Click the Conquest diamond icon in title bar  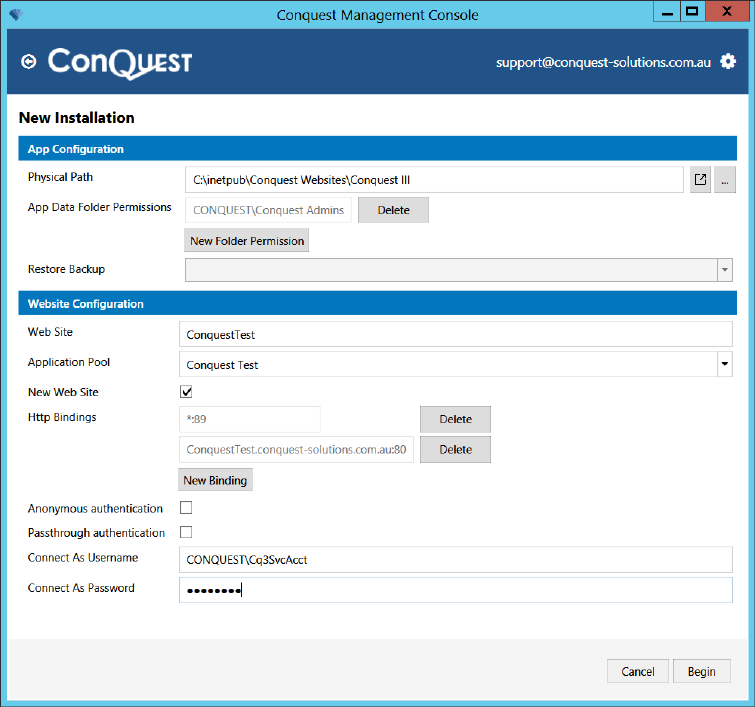click(x=15, y=14)
